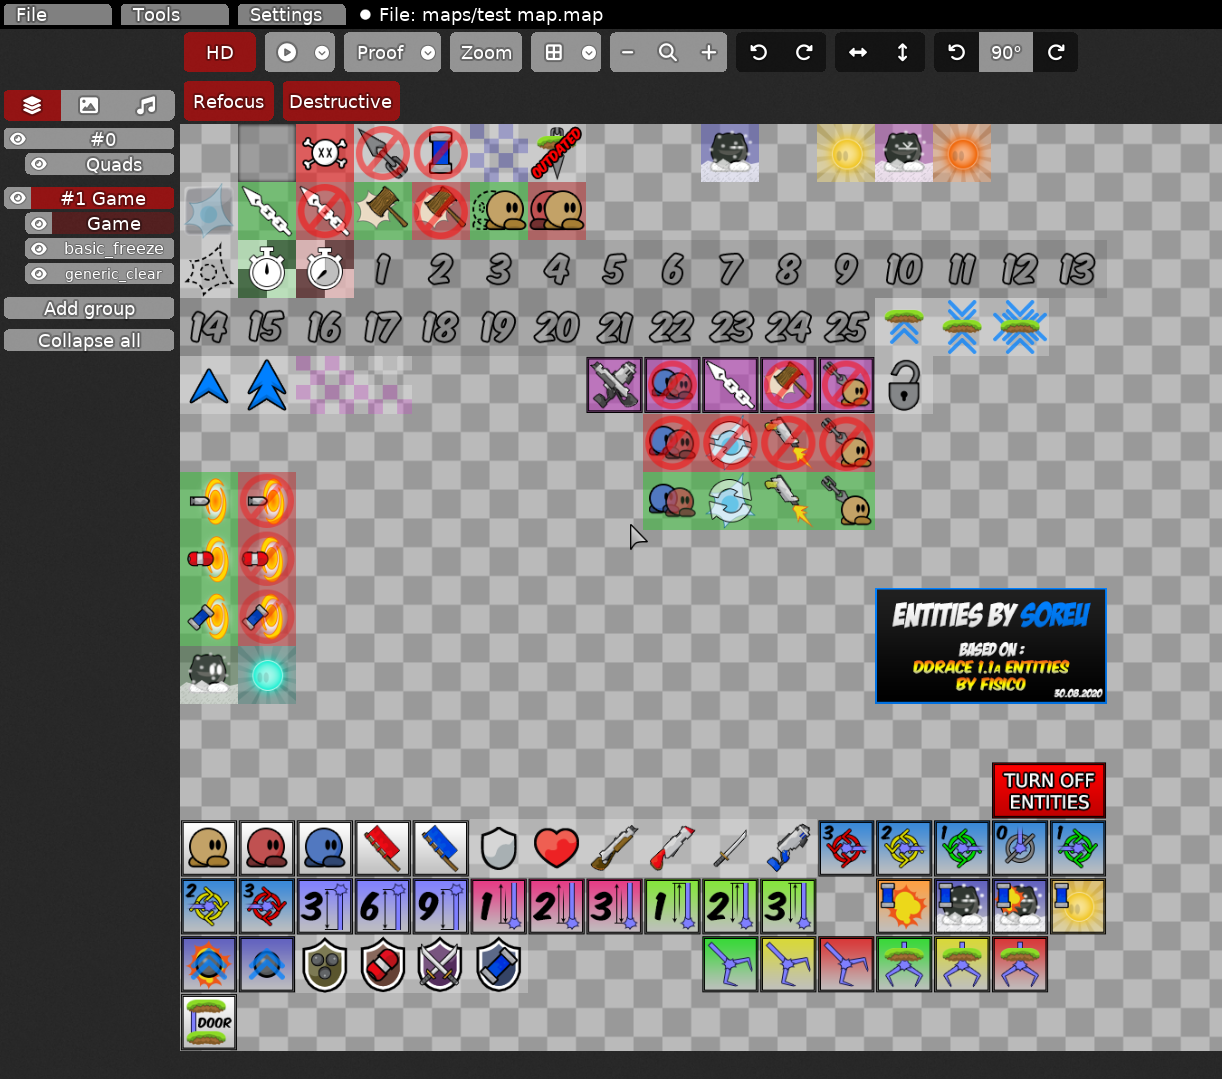
Task: Toggle visibility of #1 Game group
Action: pos(18,198)
